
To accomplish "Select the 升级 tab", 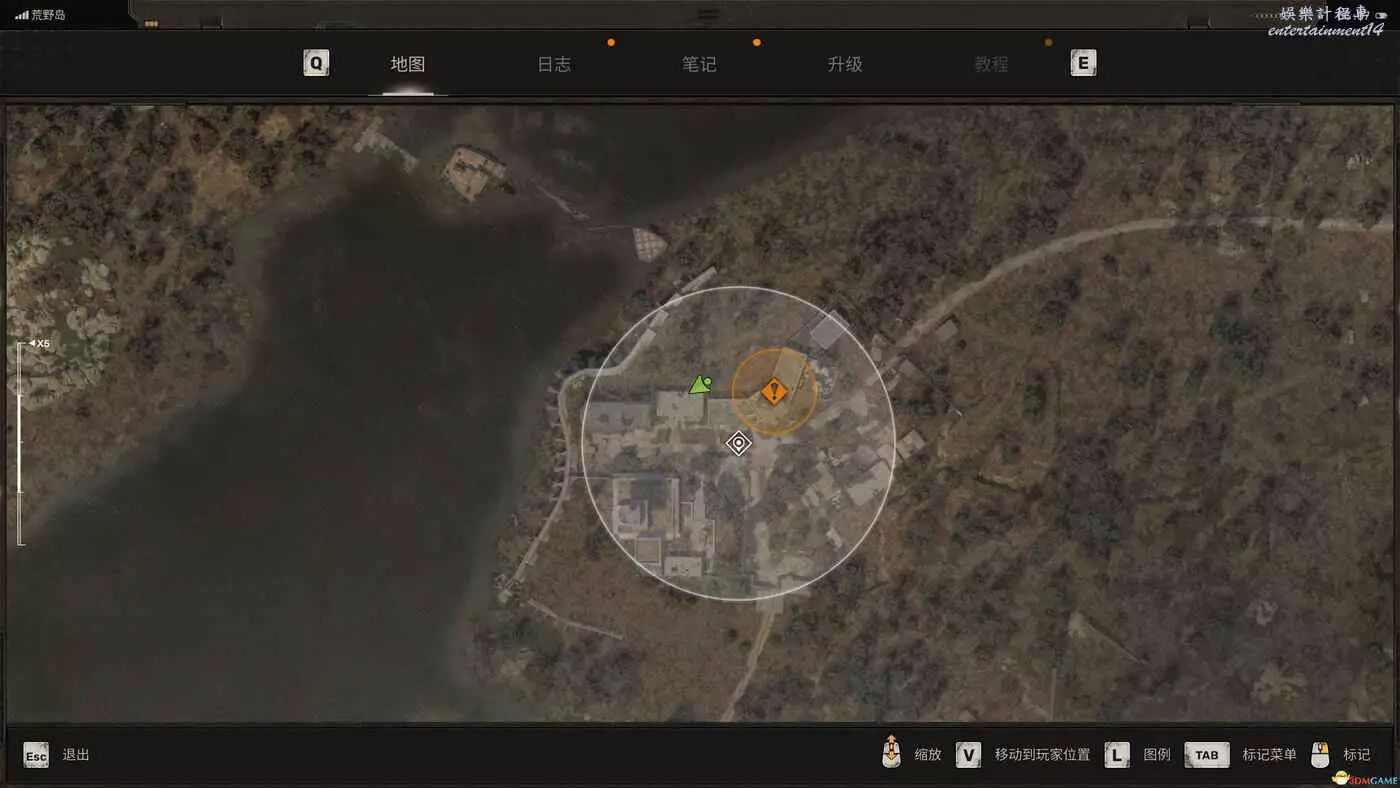I will (x=845, y=64).
